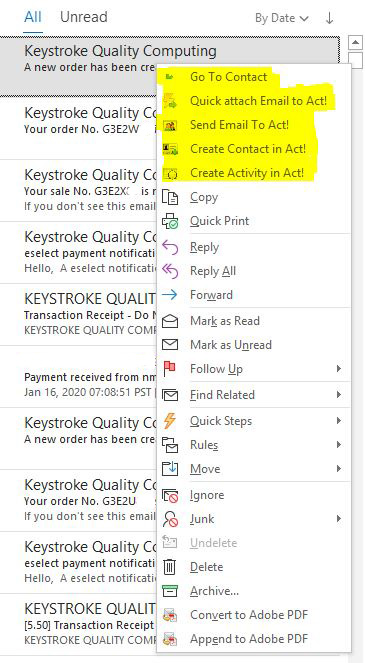Click the Quick Print printer icon
Screen dimensions: 365x663
pos(170,221)
